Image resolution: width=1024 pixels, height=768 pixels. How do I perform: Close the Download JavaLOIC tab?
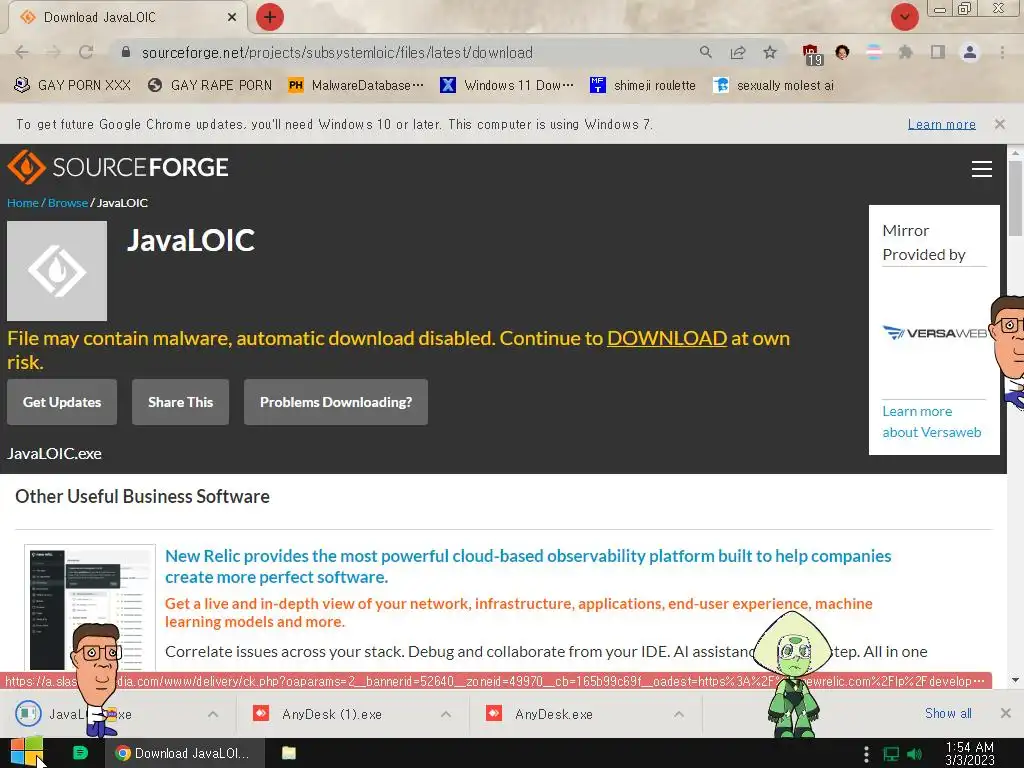(x=232, y=17)
